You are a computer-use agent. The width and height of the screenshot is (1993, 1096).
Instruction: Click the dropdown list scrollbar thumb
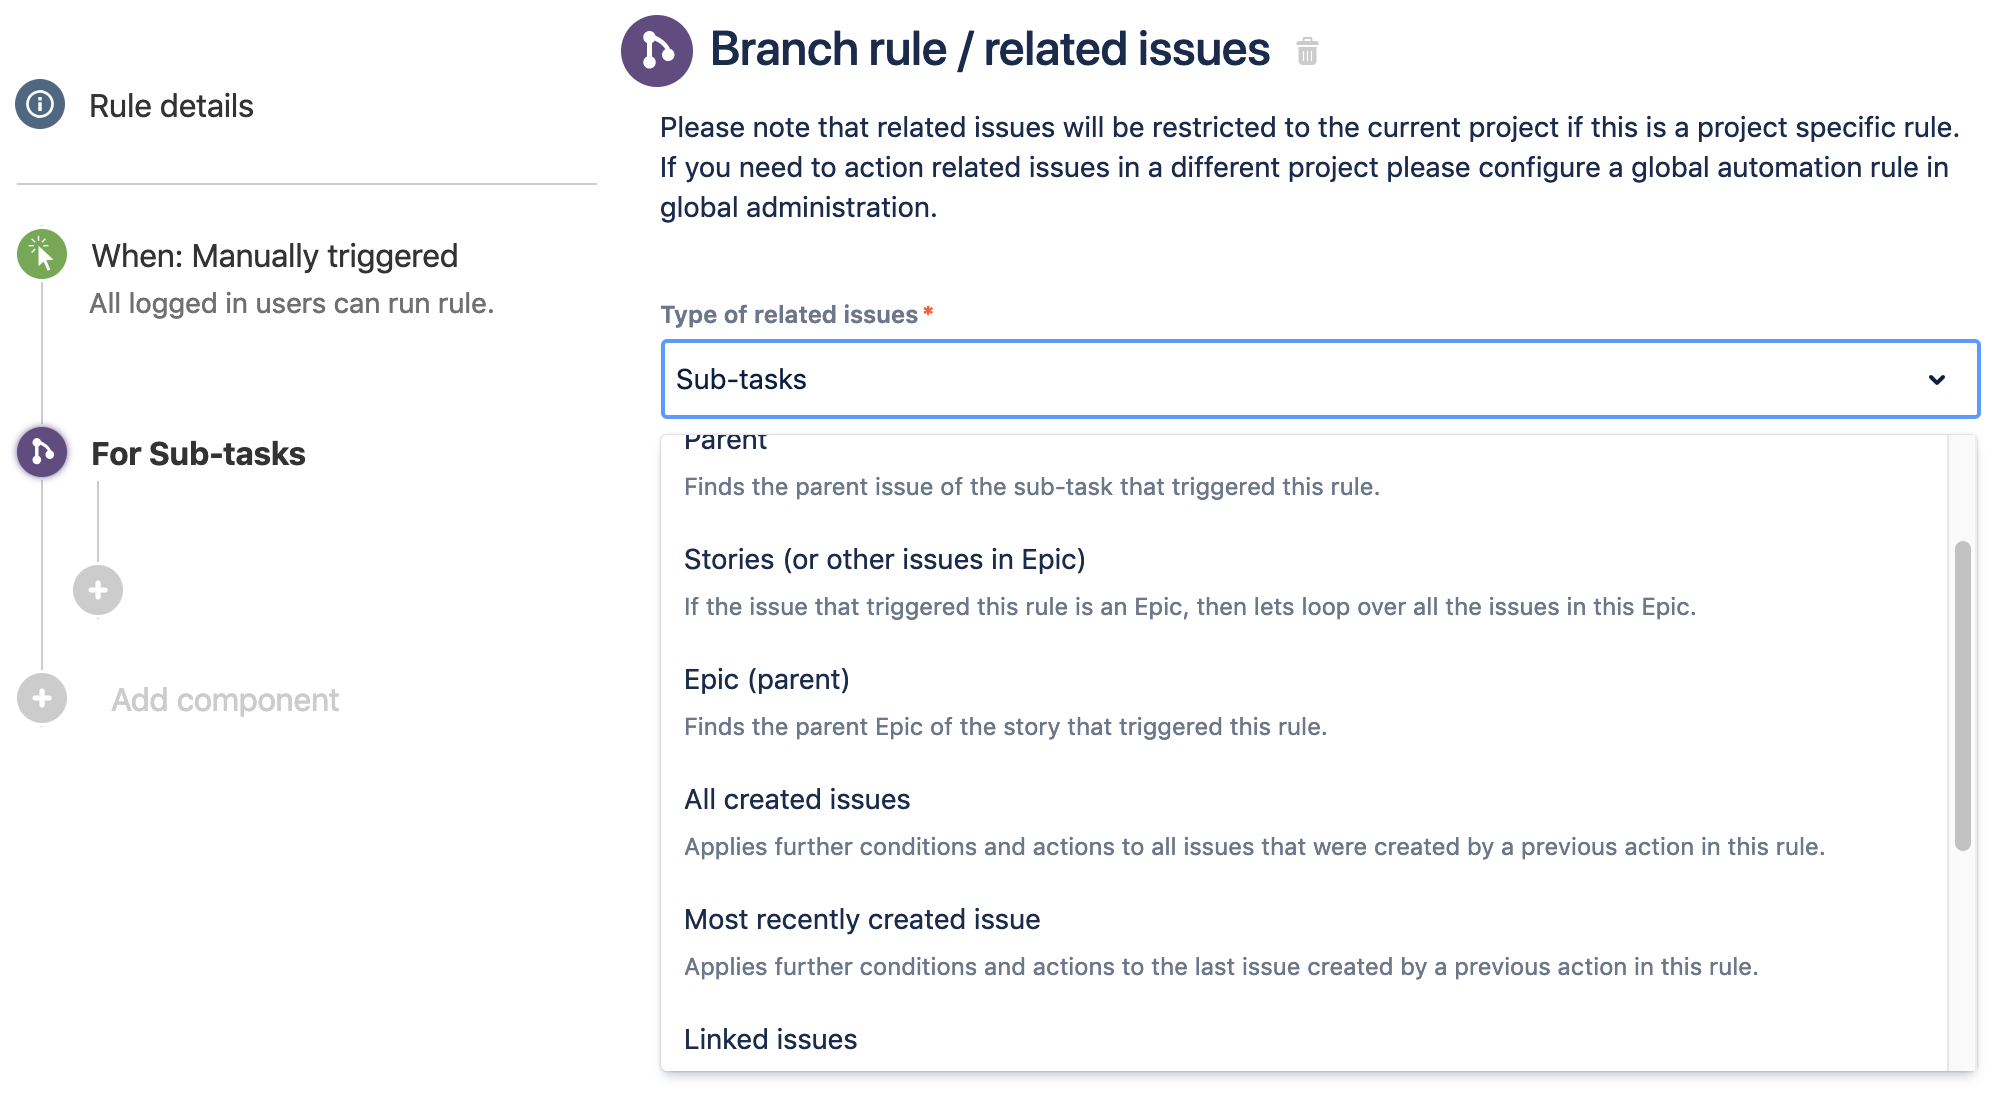(x=1962, y=696)
